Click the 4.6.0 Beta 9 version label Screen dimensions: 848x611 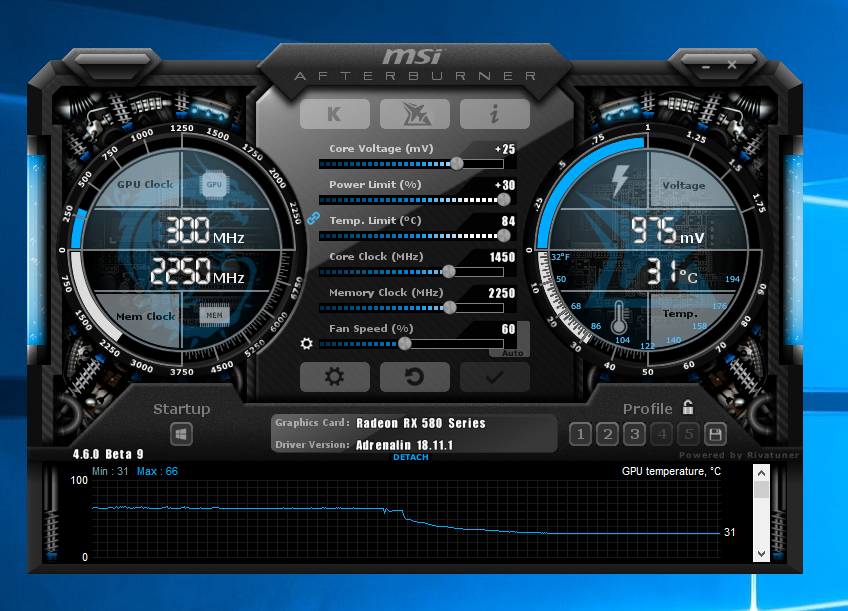pyautogui.click(x=108, y=454)
